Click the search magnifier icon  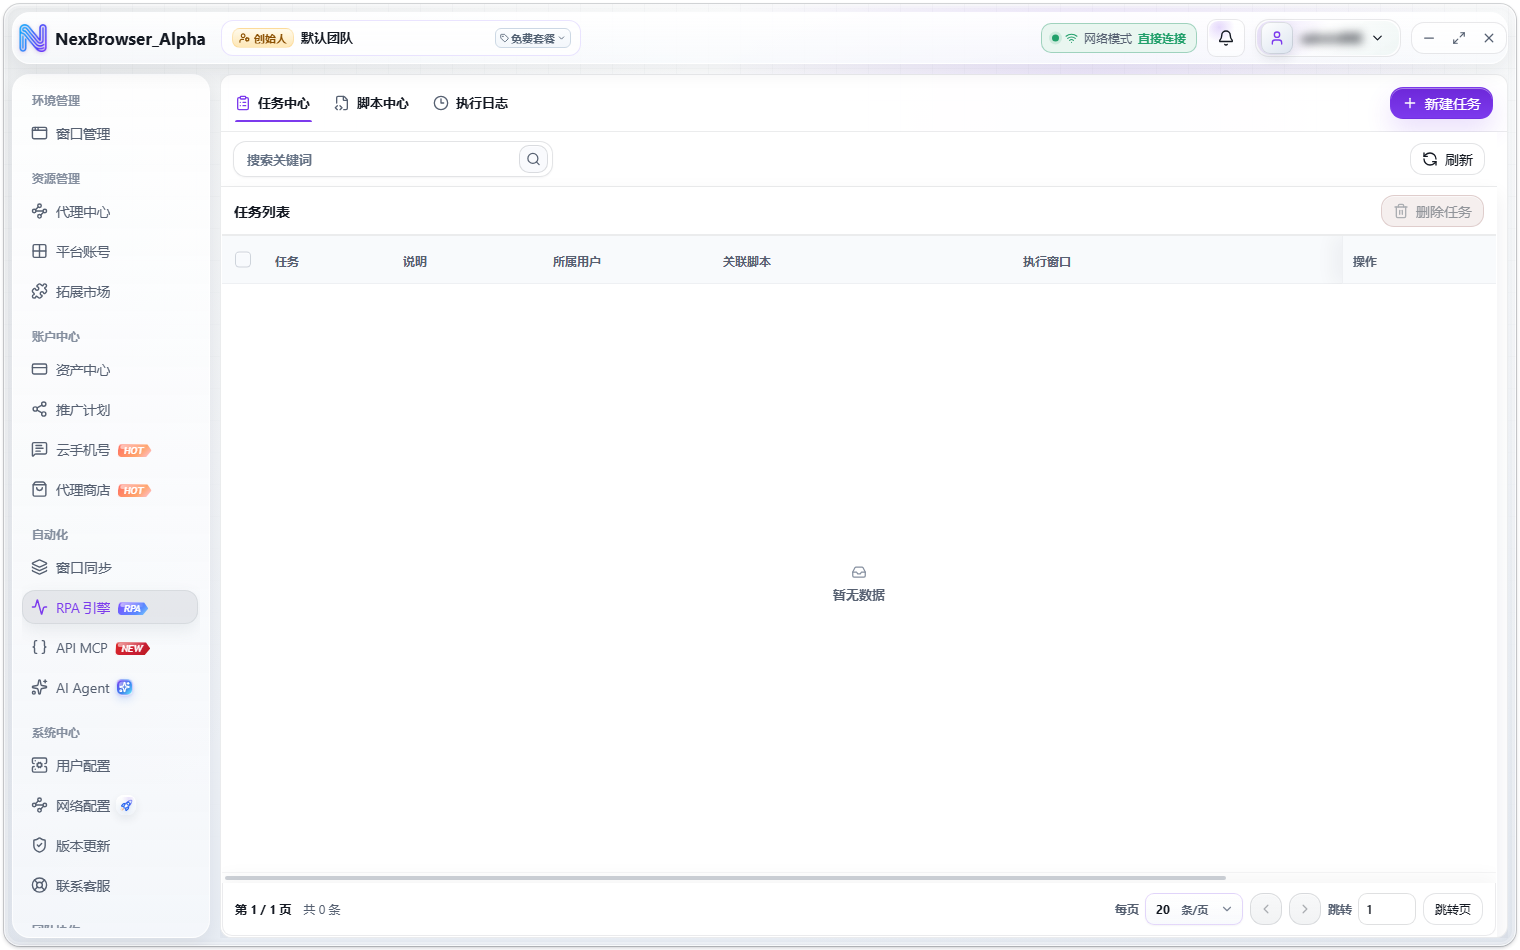(x=534, y=159)
